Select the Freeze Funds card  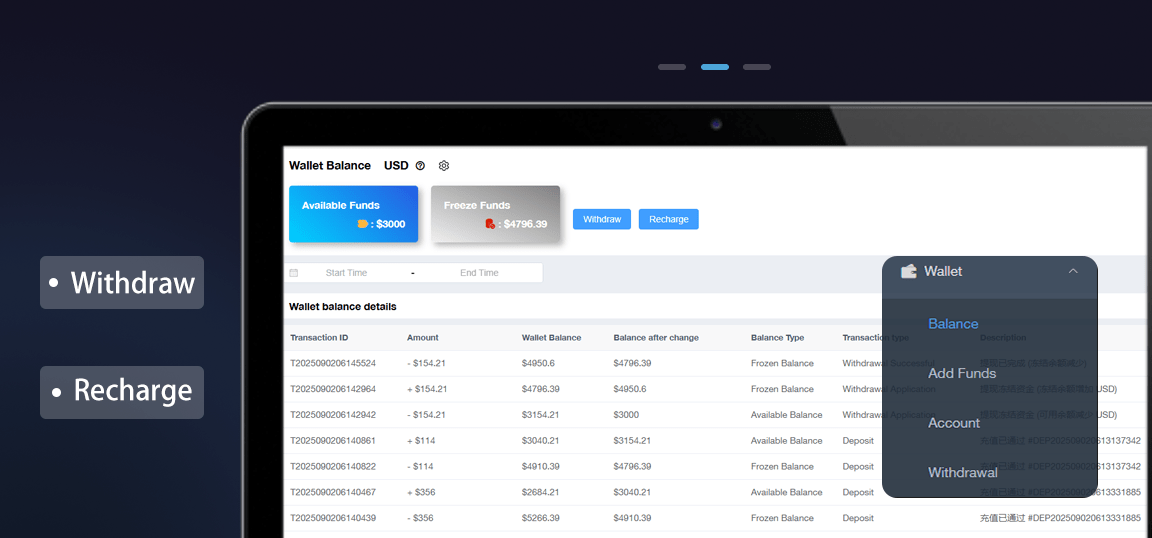495,213
